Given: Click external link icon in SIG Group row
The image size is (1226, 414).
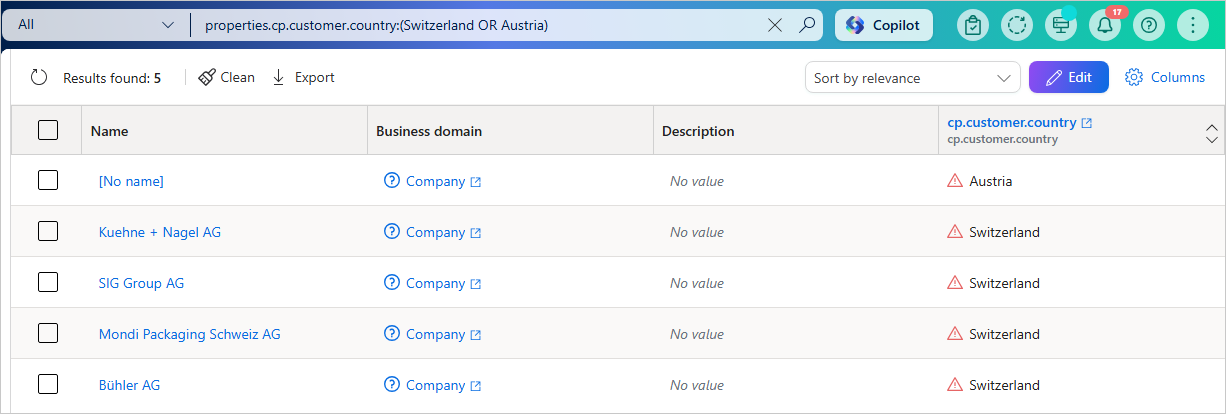Looking at the screenshot, I should (476, 284).
